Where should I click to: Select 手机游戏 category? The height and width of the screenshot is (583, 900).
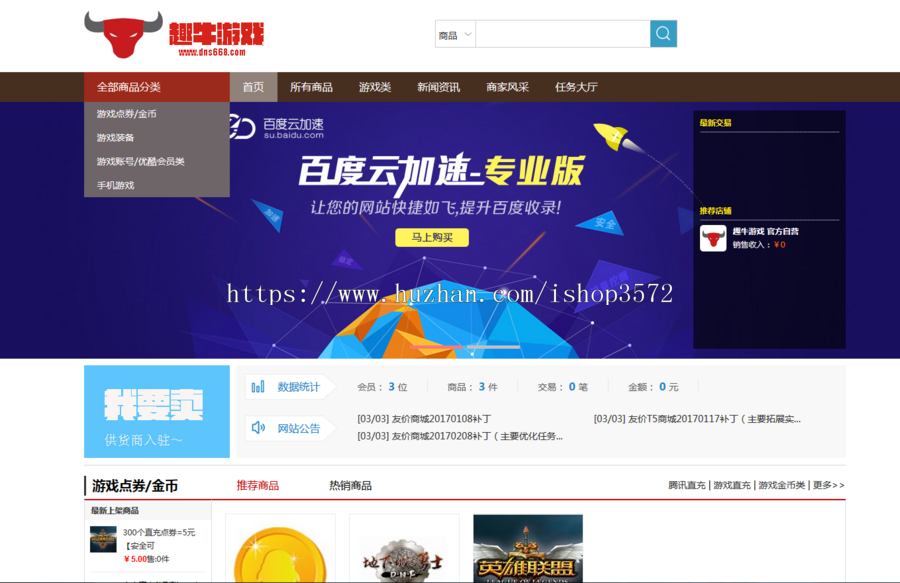click(115, 185)
